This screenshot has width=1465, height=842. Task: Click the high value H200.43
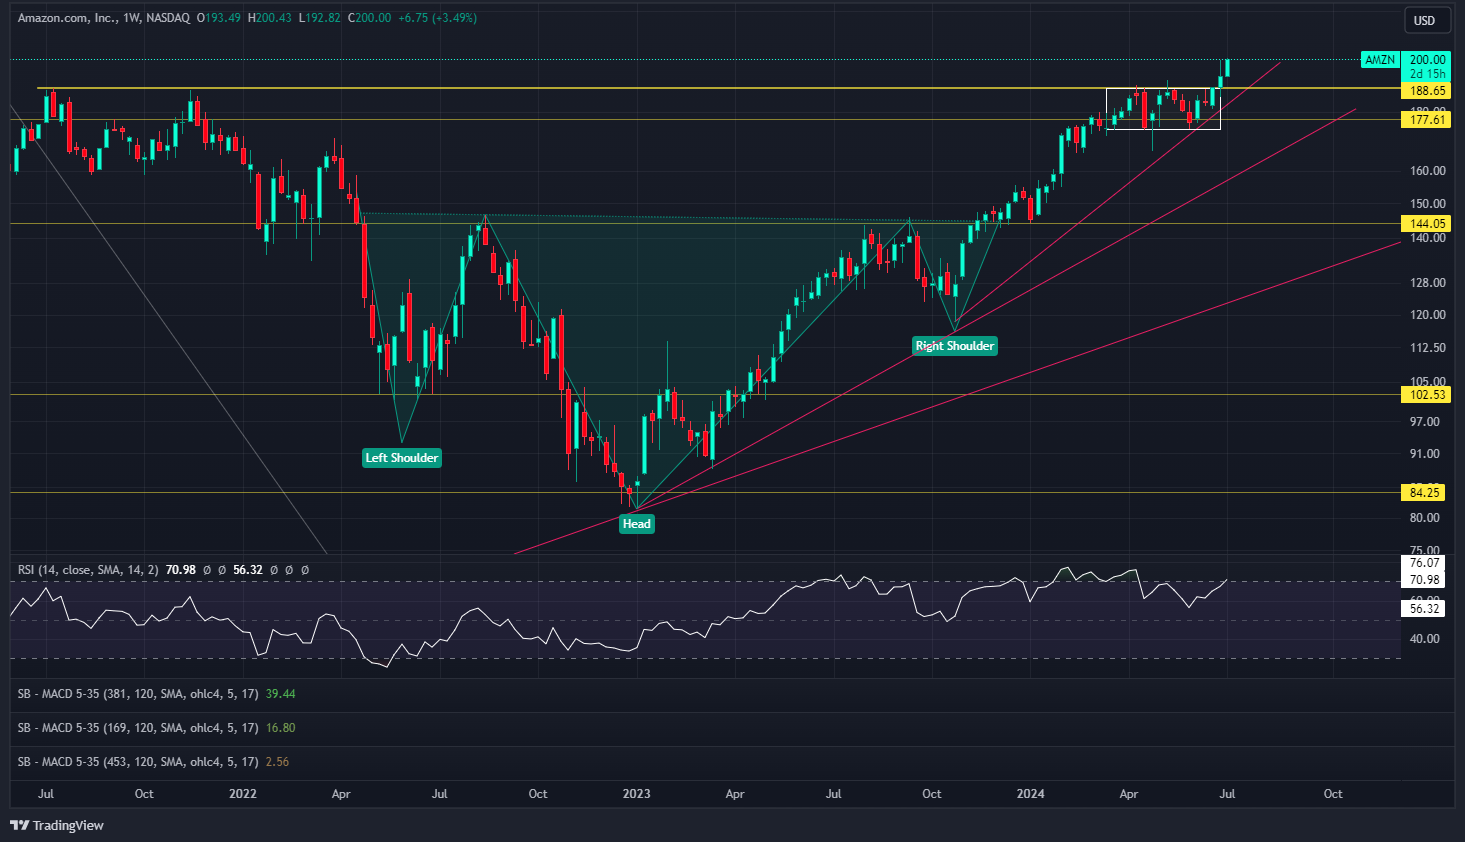[x=270, y=18]
